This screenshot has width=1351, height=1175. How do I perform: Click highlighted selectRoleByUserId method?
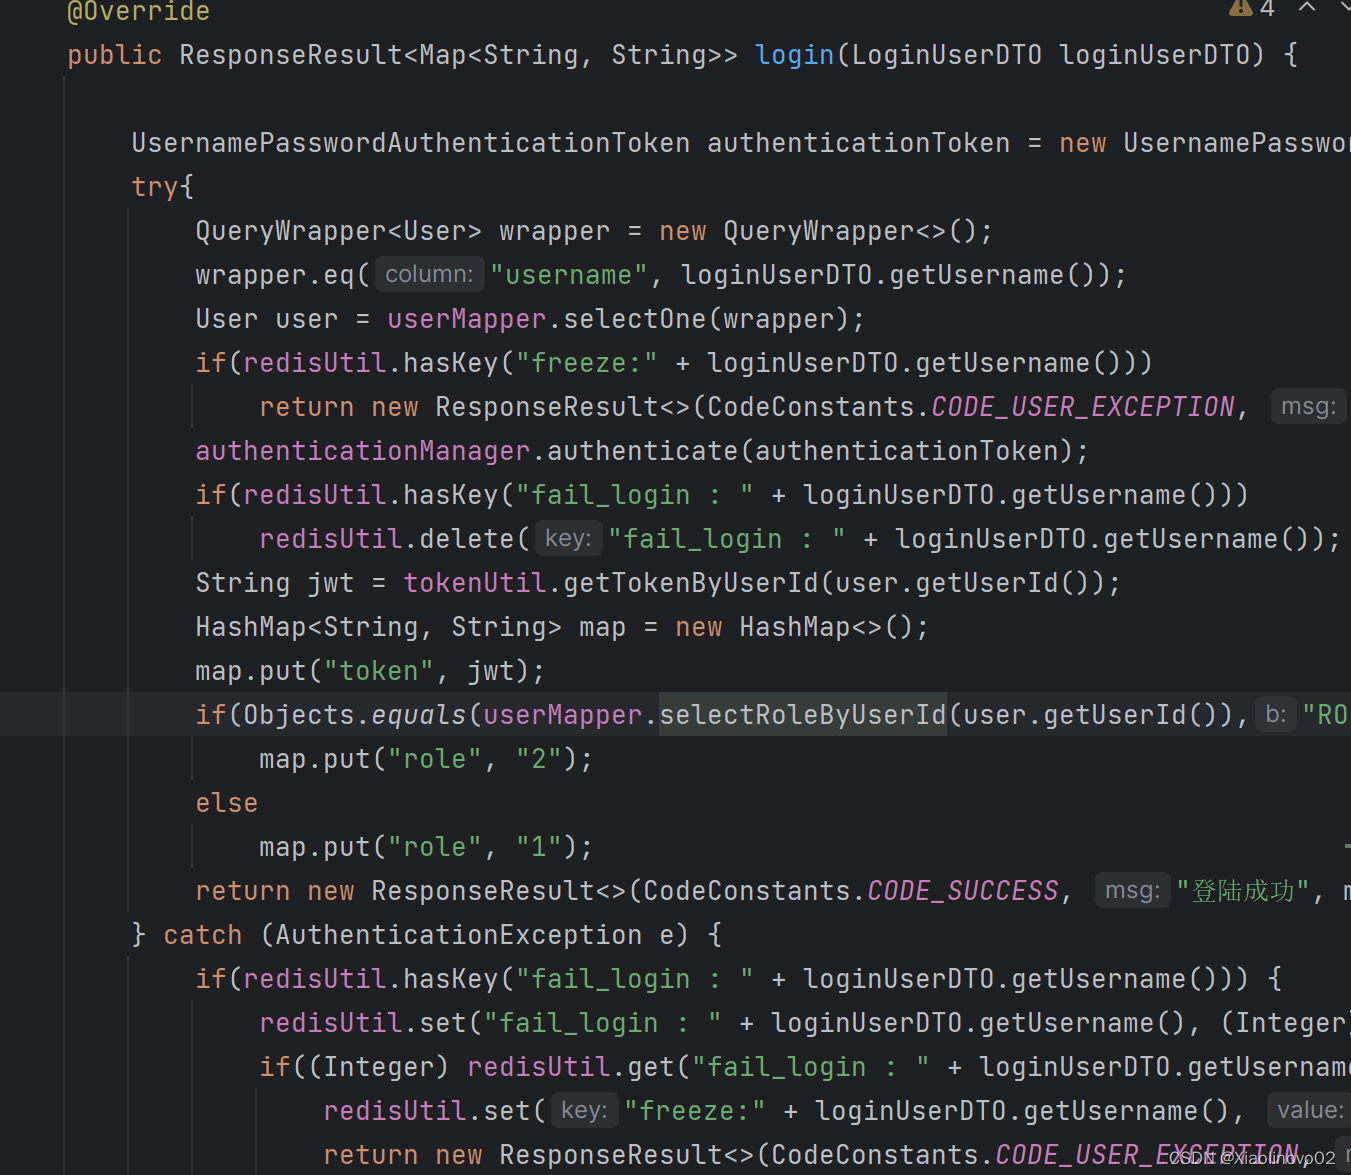pos(803,715)
